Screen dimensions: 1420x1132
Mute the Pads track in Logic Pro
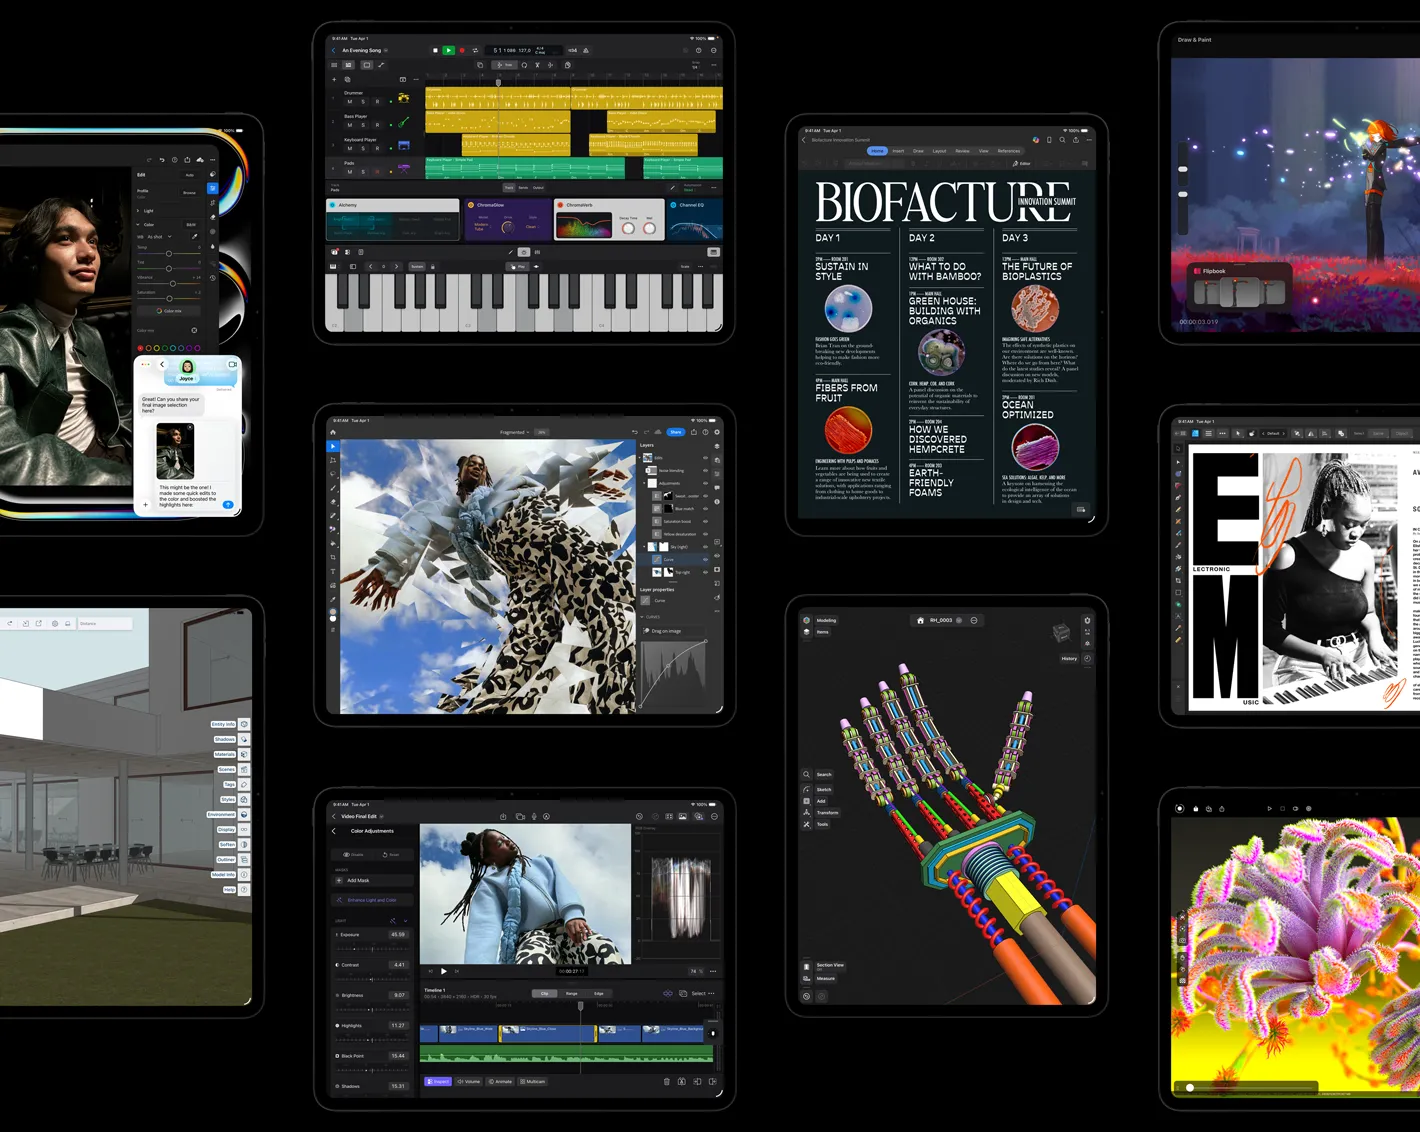[349, 172]
